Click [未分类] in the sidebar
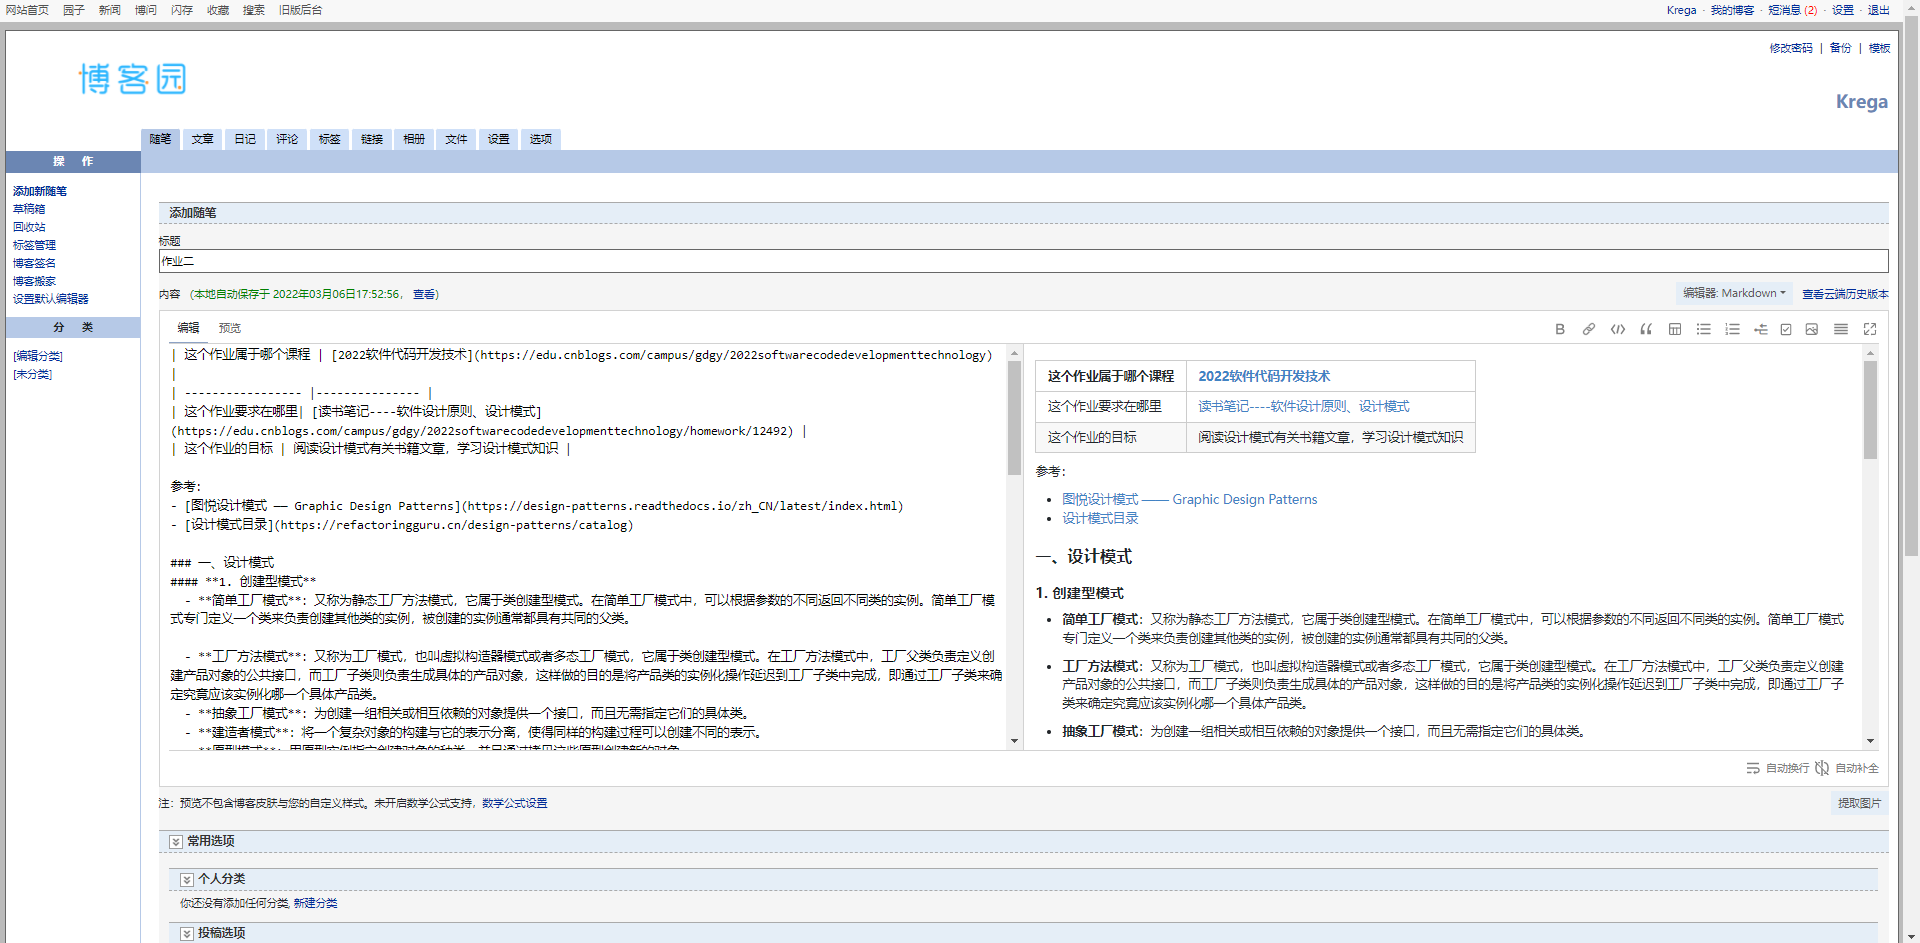This screenshot has width=1920, height=943. (32, 374)
